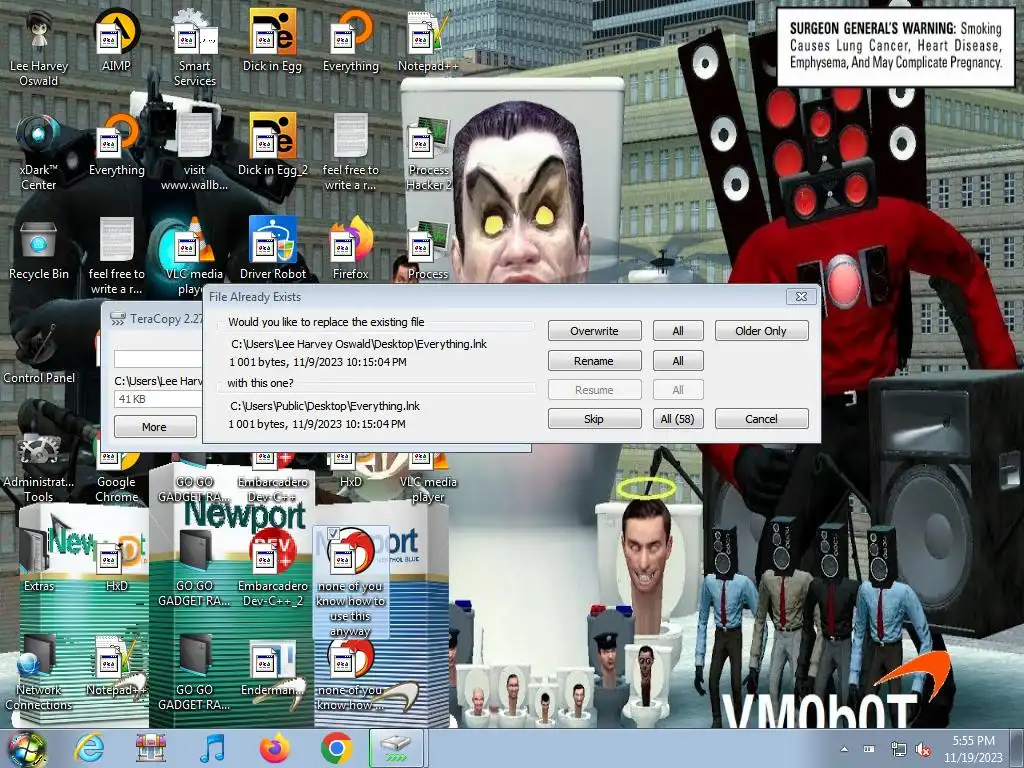Select the bottom-row Notepad++ shortcut
This screenshot has height=768, width=1024.
tap(116, 665)
